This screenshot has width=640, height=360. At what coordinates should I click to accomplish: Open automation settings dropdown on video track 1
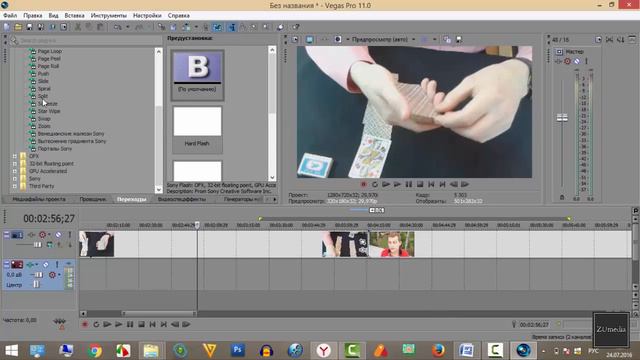(x=49, y=235)
